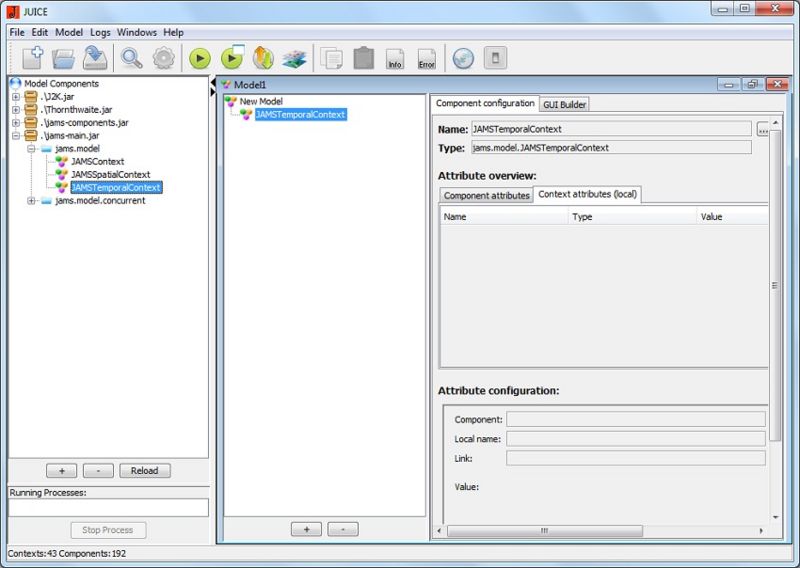This screenshot has width=800, height=568.
Task: Click the magnifying glass search icon
Action: pos(132,58)
